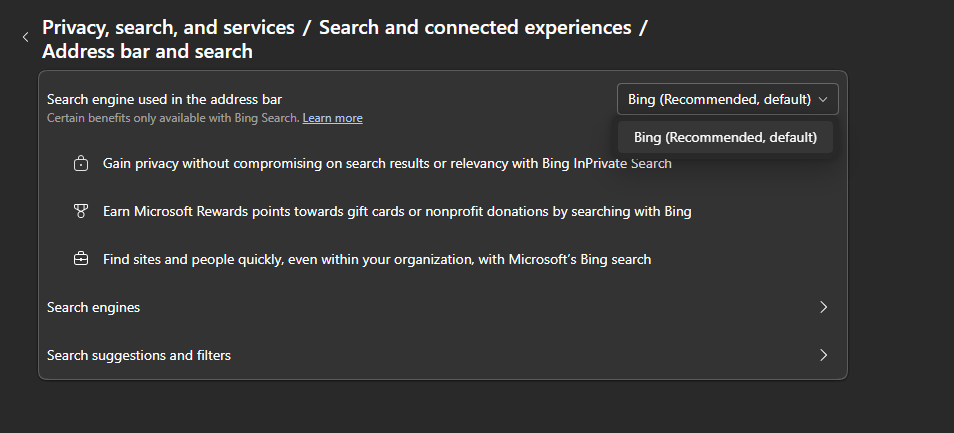Click the InPrivate lock icon
The width and height of the screenshot is (954, 433).
(81, 163)
